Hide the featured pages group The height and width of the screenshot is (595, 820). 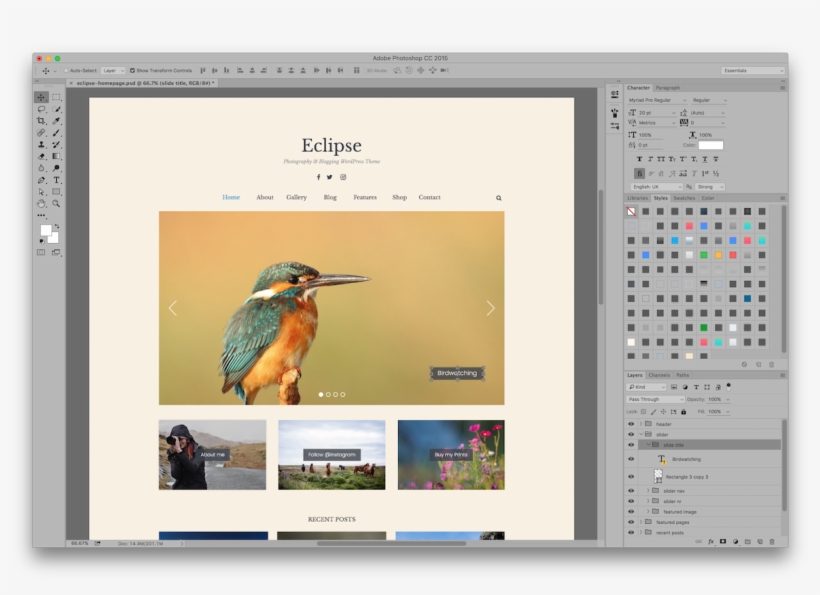coord(631,522)
